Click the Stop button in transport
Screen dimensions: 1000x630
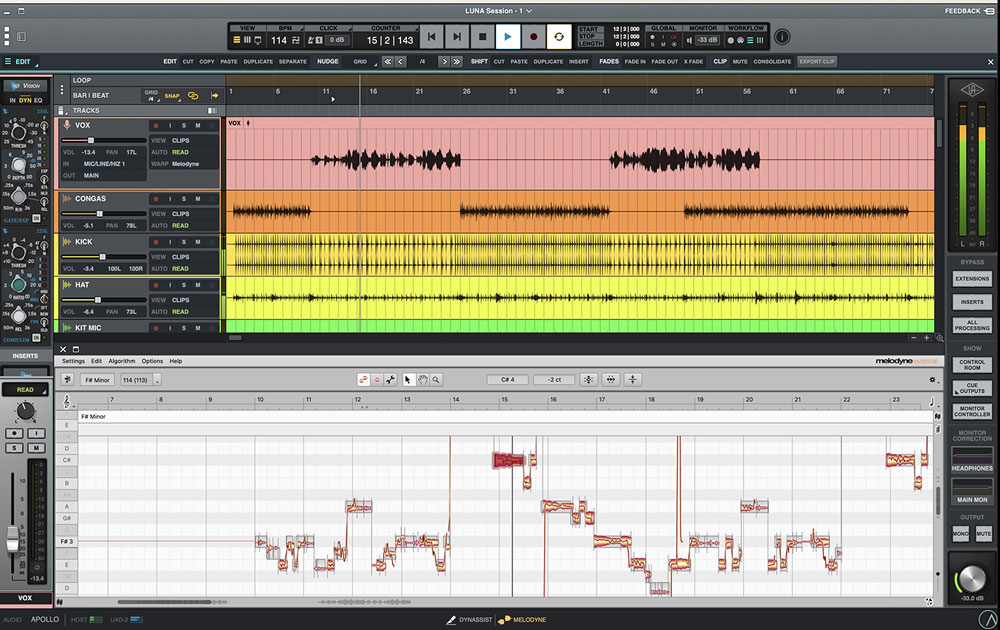[x=482, y=37]
